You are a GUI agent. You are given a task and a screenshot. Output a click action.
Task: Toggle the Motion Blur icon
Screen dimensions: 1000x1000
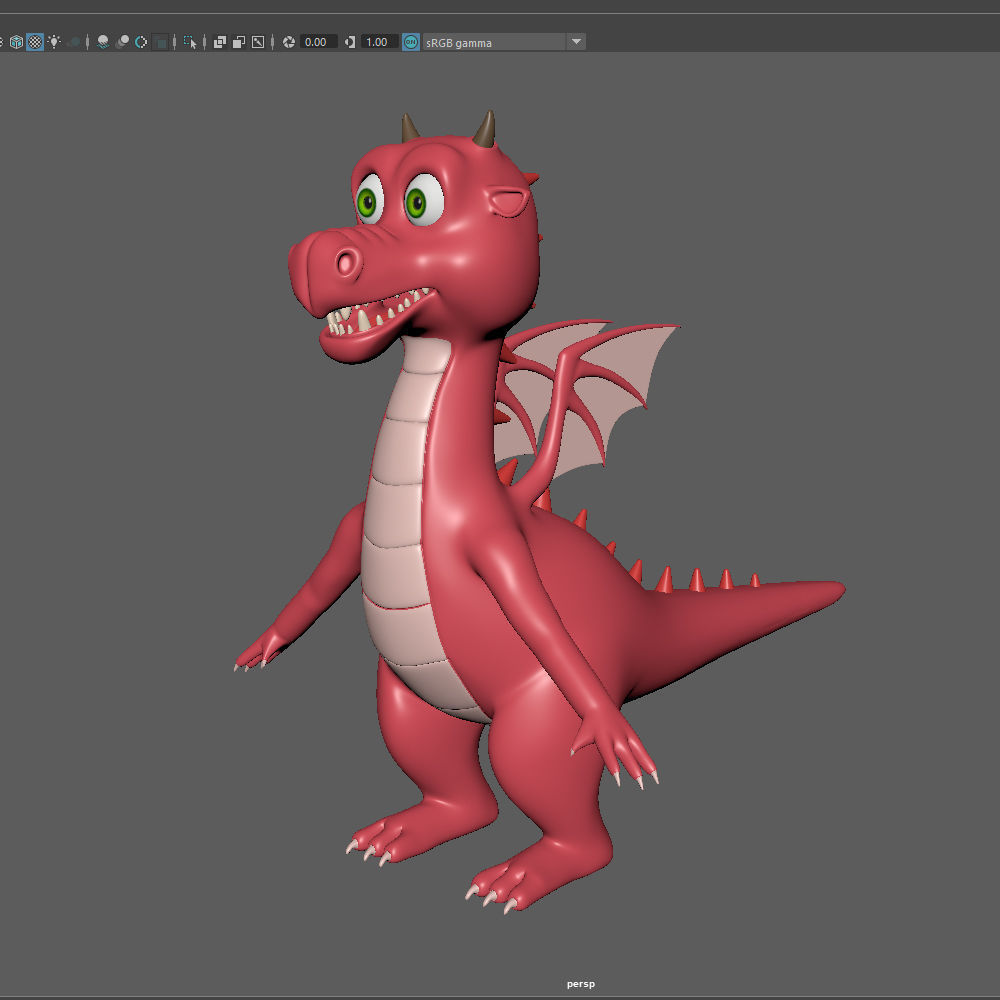[122, 42]
